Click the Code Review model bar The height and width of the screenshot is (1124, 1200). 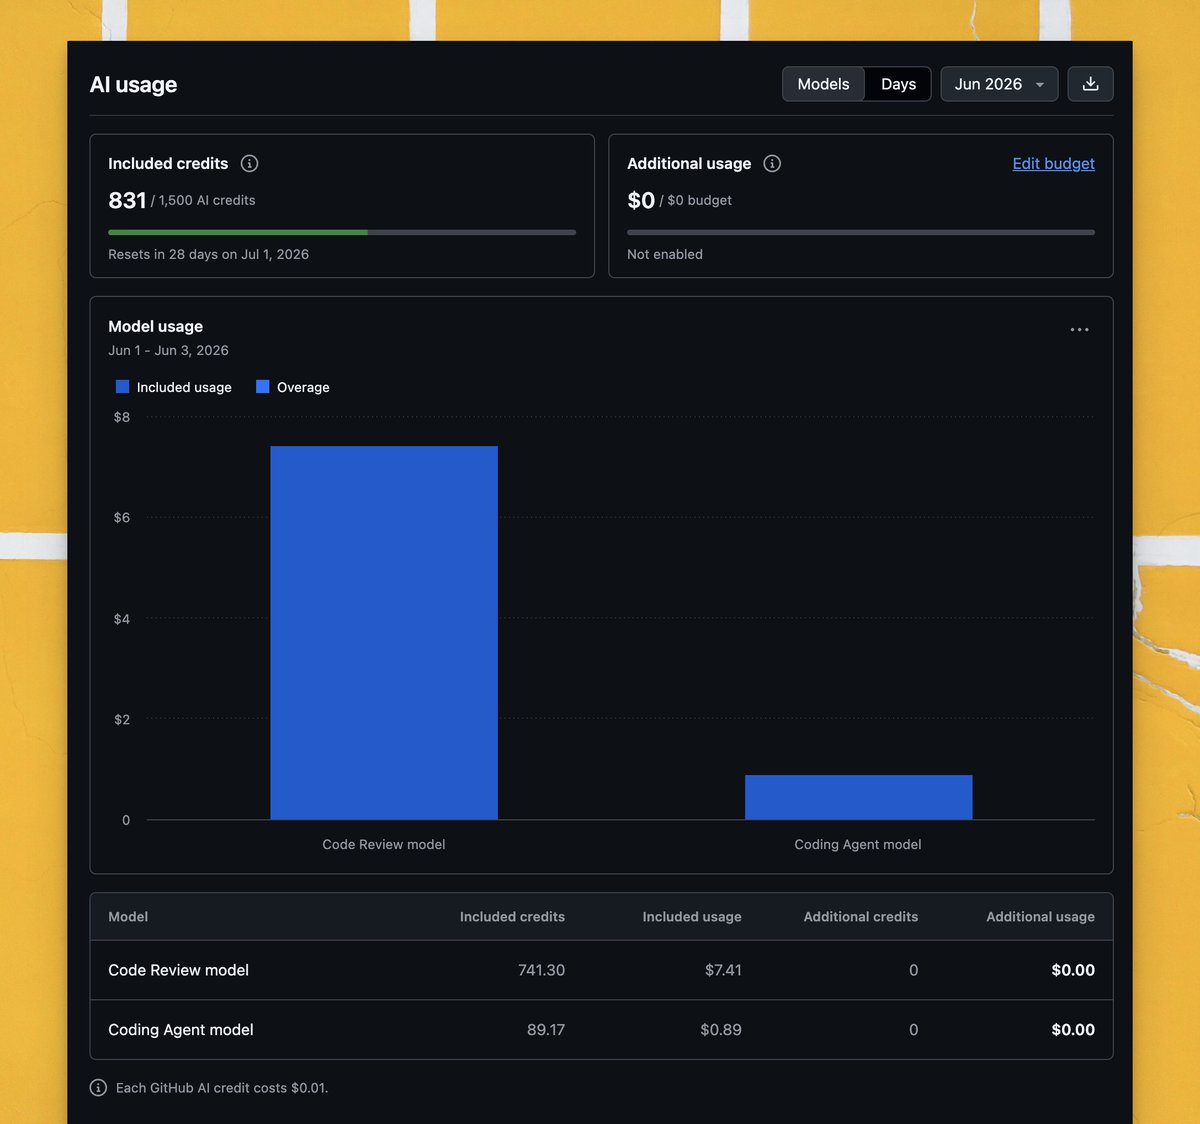tap(384, 633)
